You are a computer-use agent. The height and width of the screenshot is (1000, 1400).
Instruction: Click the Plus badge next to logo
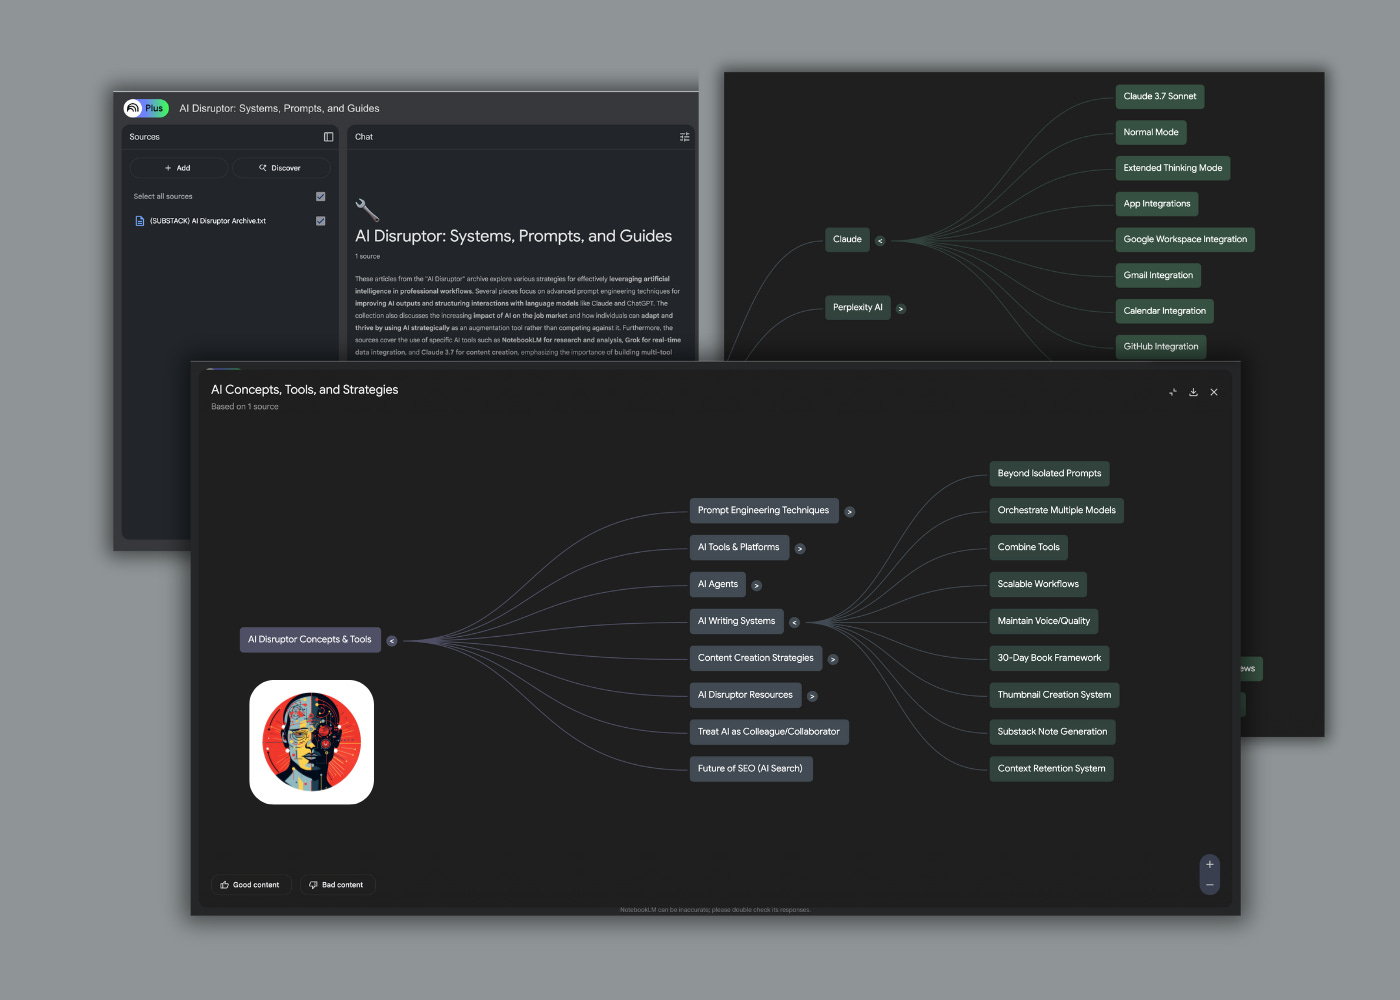pos(154,108)
